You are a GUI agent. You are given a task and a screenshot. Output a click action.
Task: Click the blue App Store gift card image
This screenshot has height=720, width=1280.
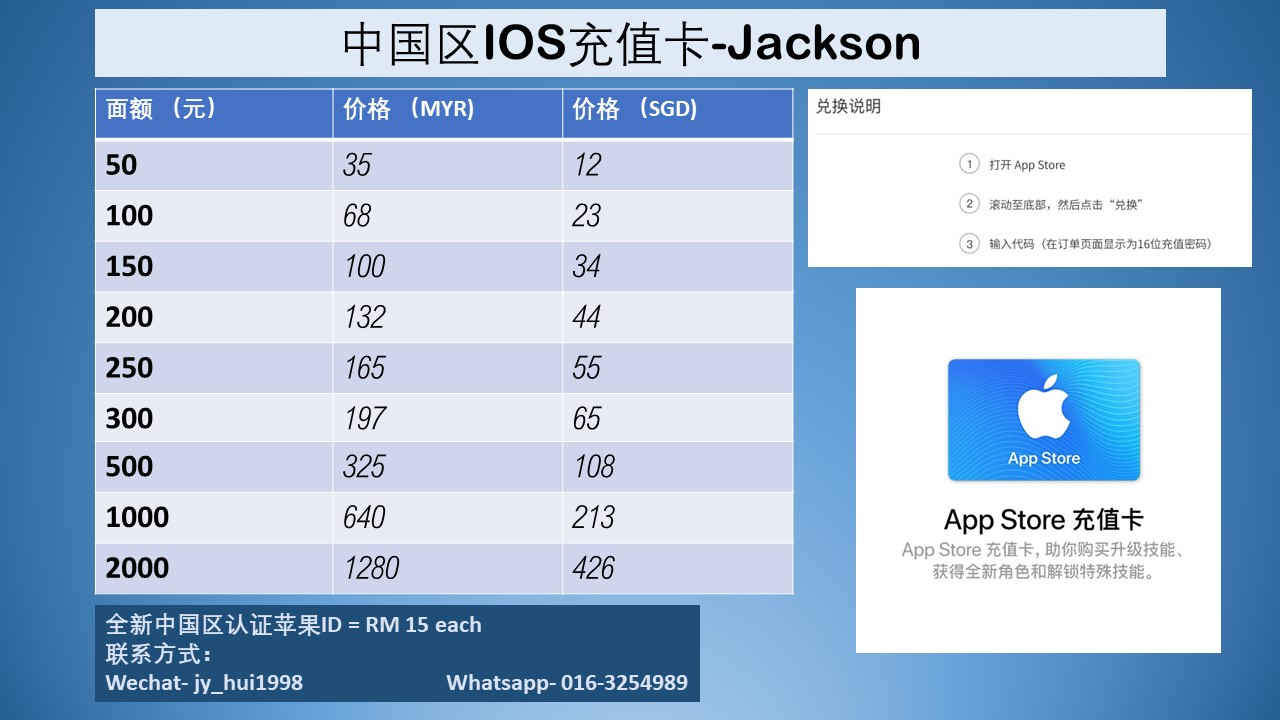pos(1044,420)
